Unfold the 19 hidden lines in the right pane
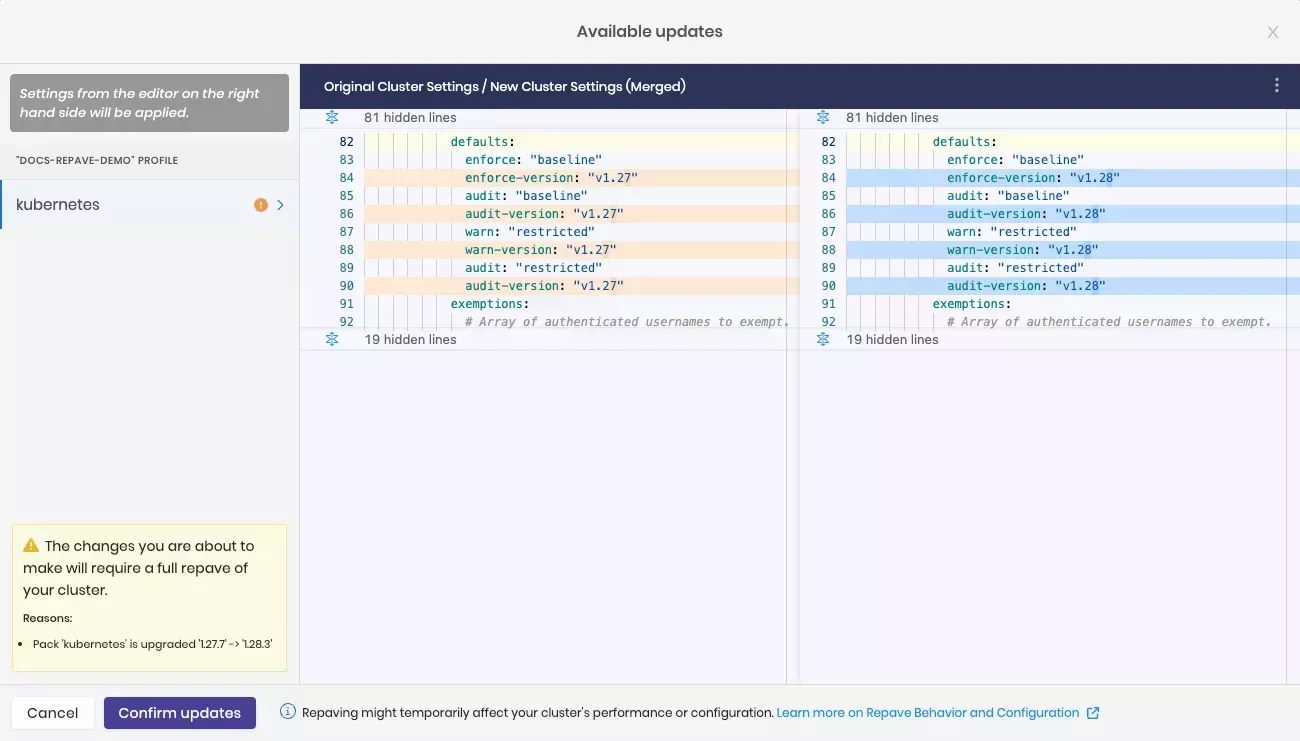 point(822,339)
